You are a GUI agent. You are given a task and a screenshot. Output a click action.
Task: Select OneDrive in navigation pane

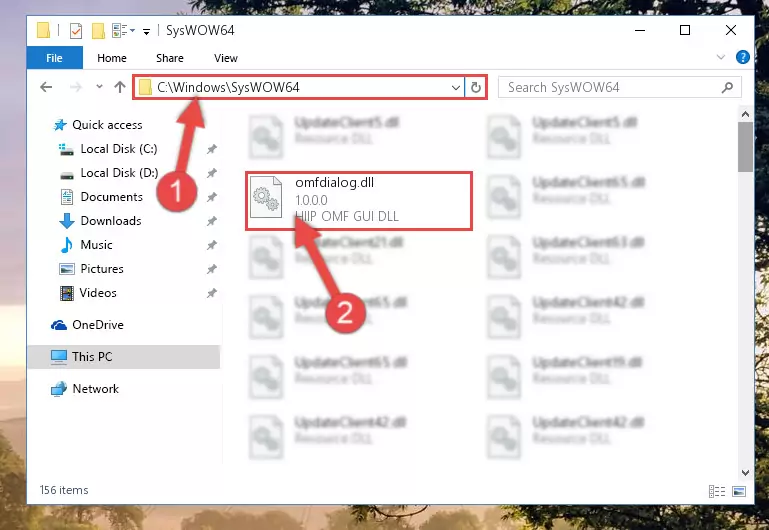click(98, 325)
